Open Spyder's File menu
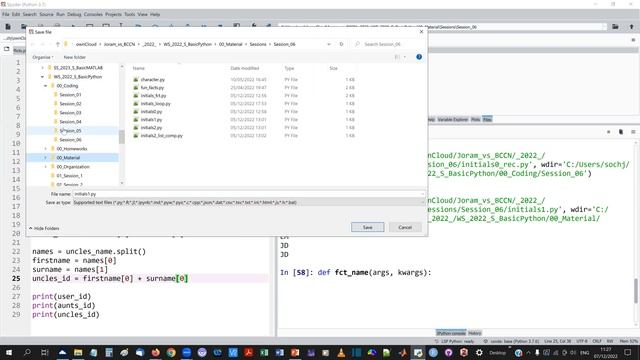Image resolution: width=640 pixels, height=360 pixels. click(6, 14)
